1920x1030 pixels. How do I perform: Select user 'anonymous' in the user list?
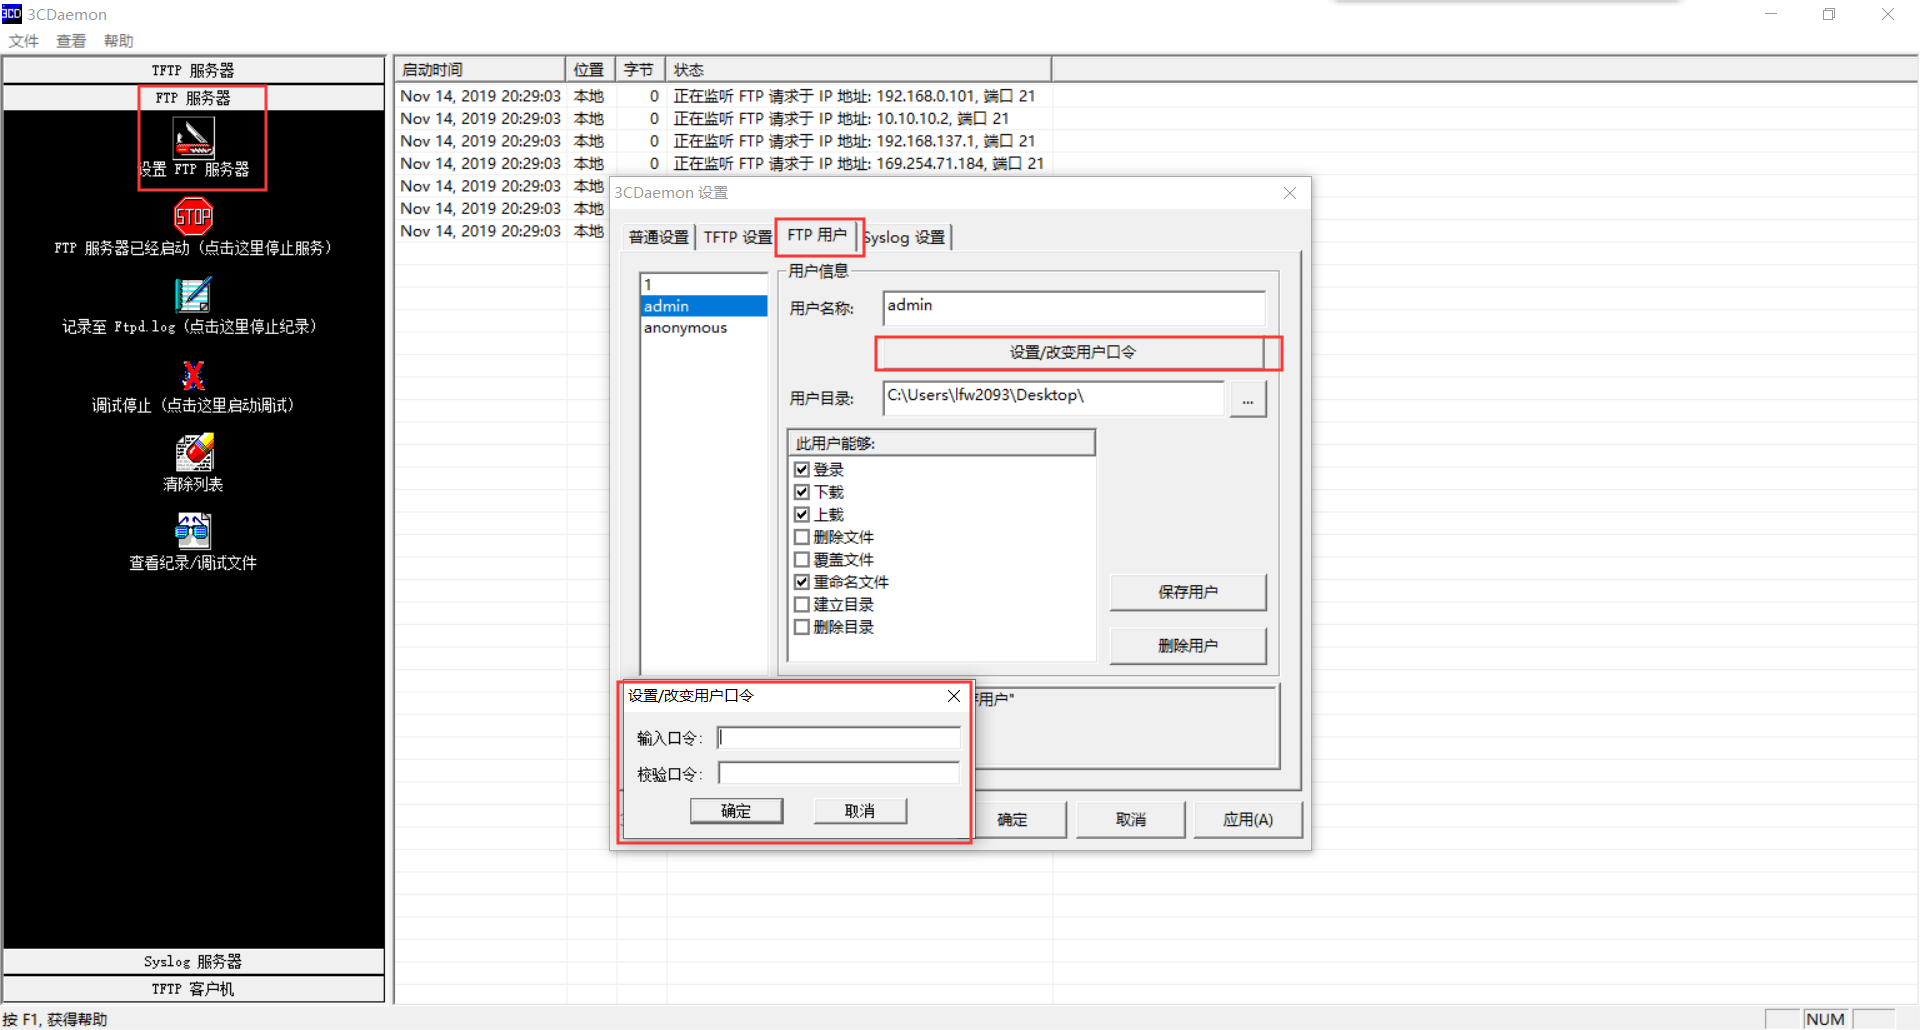tap(704, 328)
